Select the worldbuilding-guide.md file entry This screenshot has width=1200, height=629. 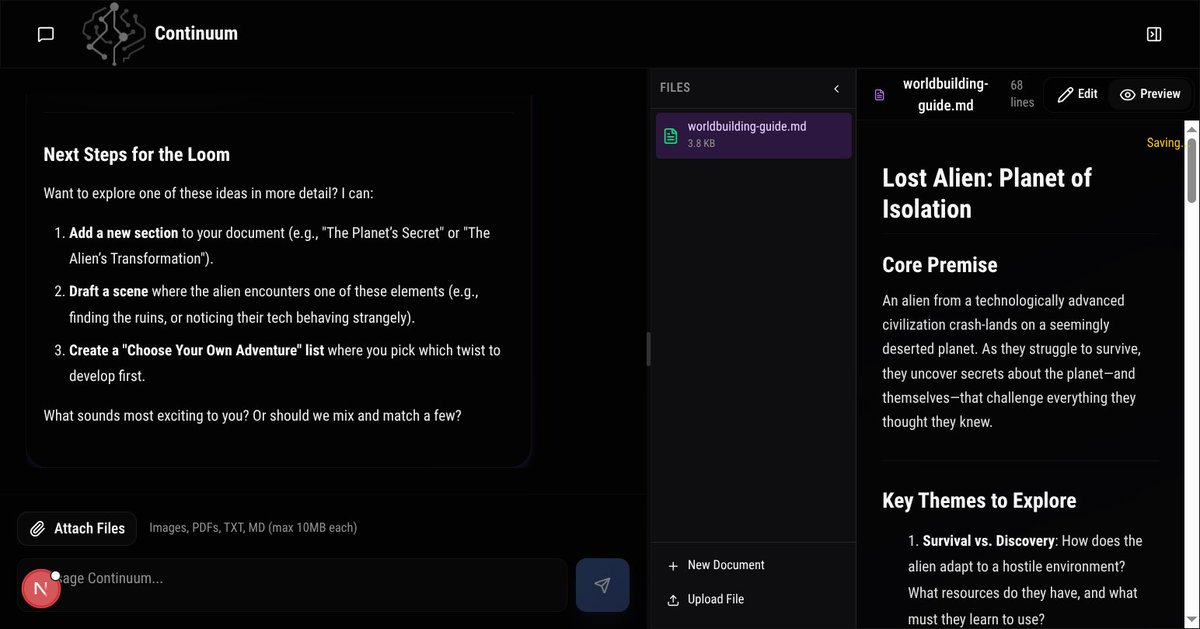click(754, 135)
